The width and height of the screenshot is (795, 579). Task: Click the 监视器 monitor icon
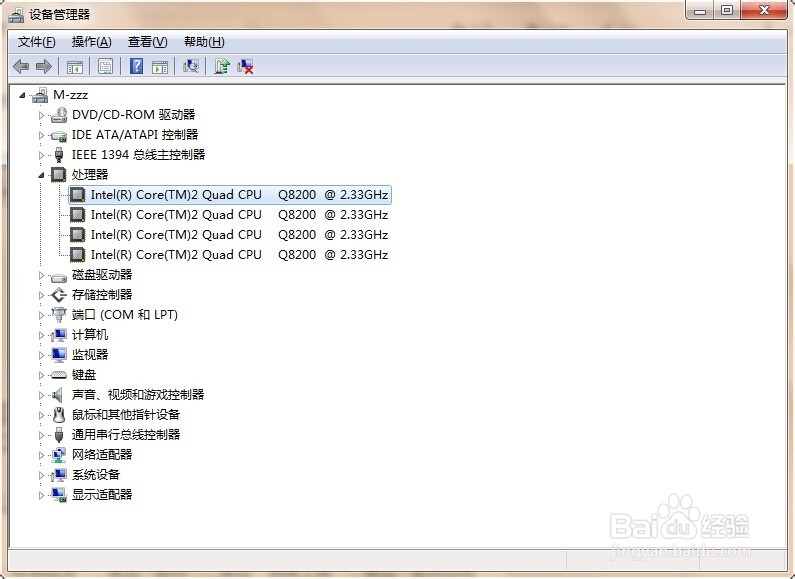click(59, 355)
